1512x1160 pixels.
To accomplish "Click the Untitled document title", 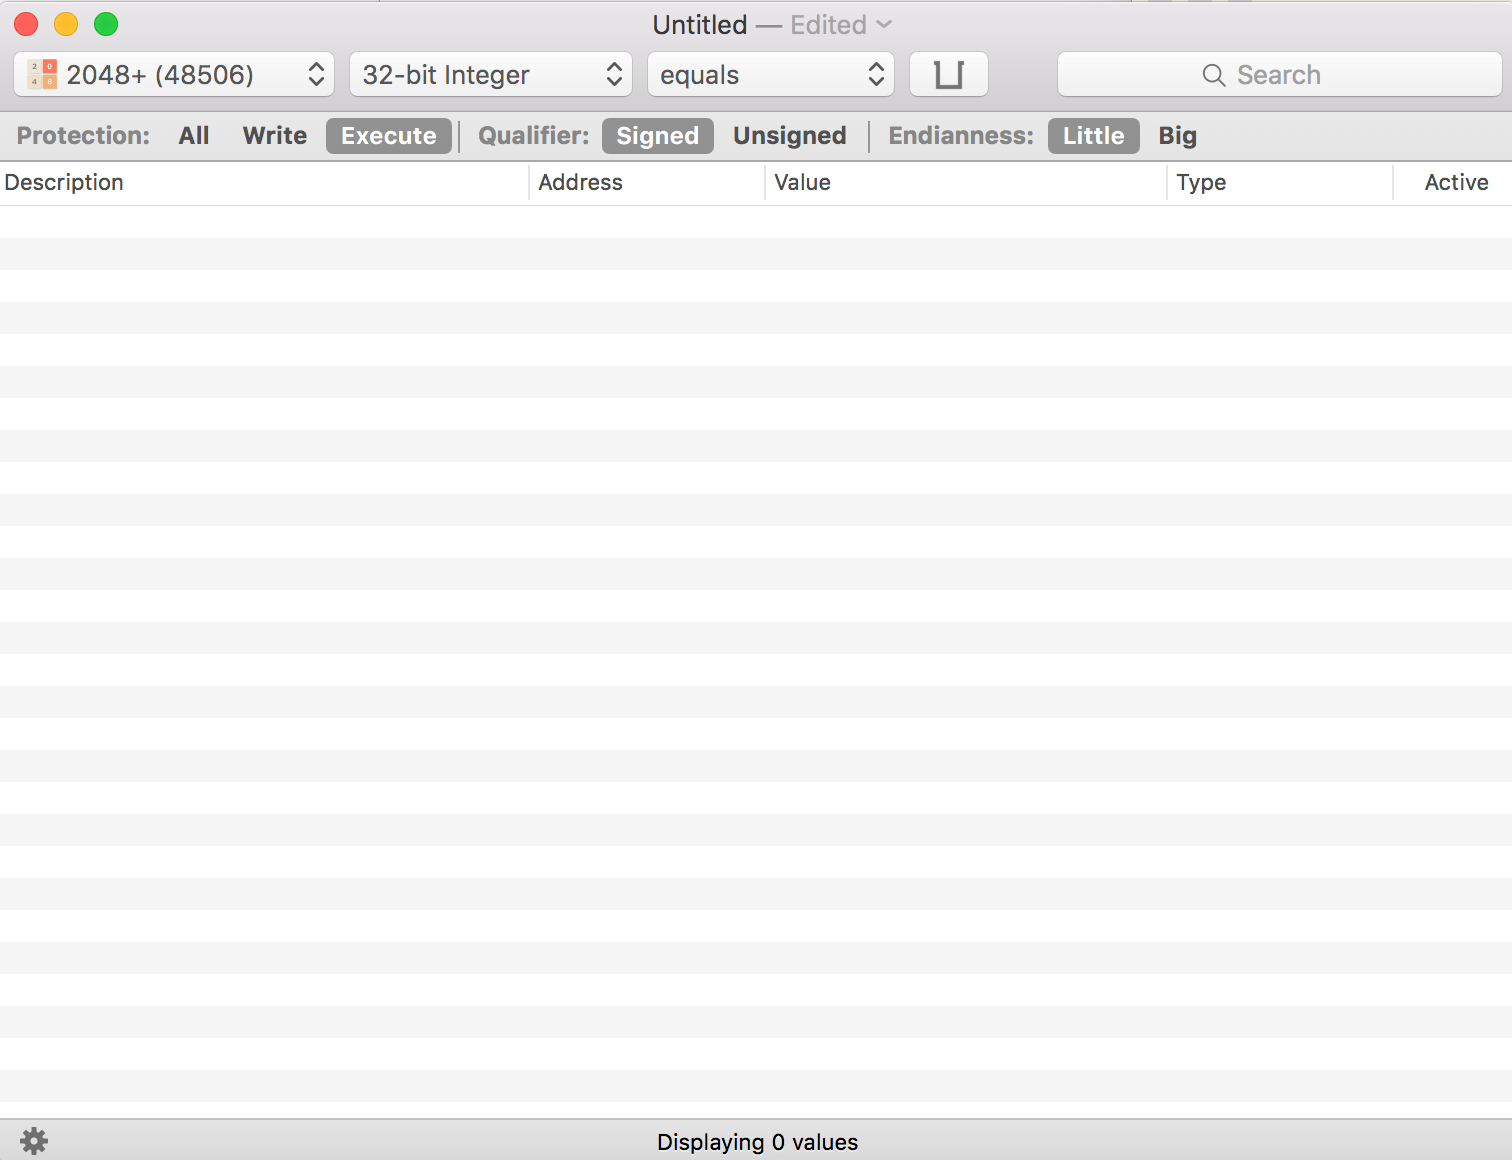I will (x=700, y=25).
